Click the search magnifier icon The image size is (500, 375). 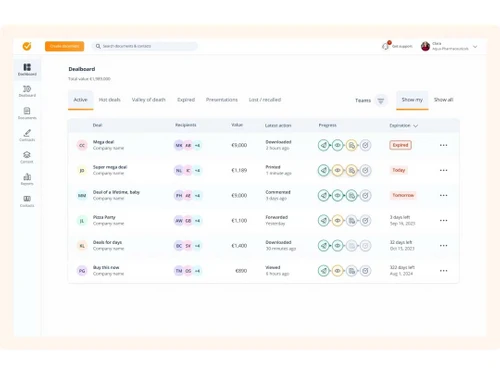coord(98,46)
